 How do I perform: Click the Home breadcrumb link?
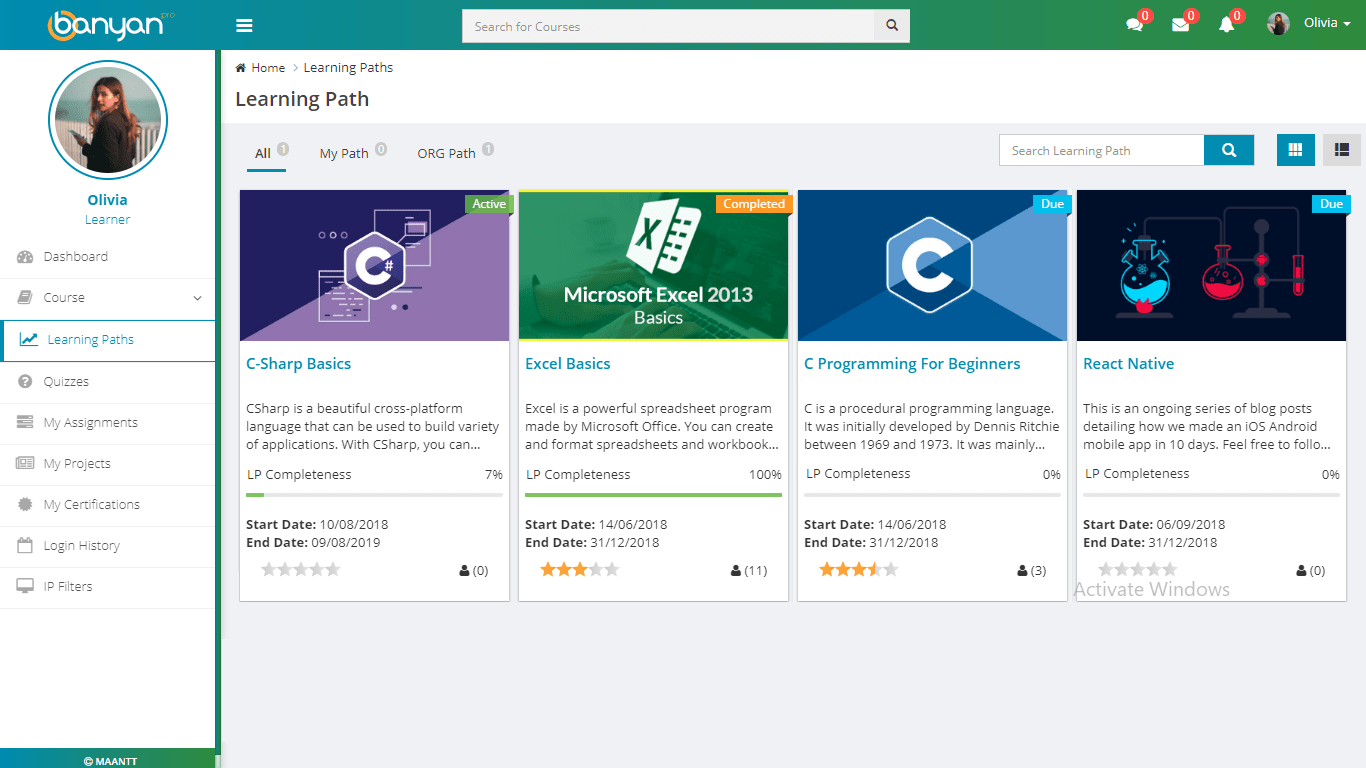tap(268, 68)
